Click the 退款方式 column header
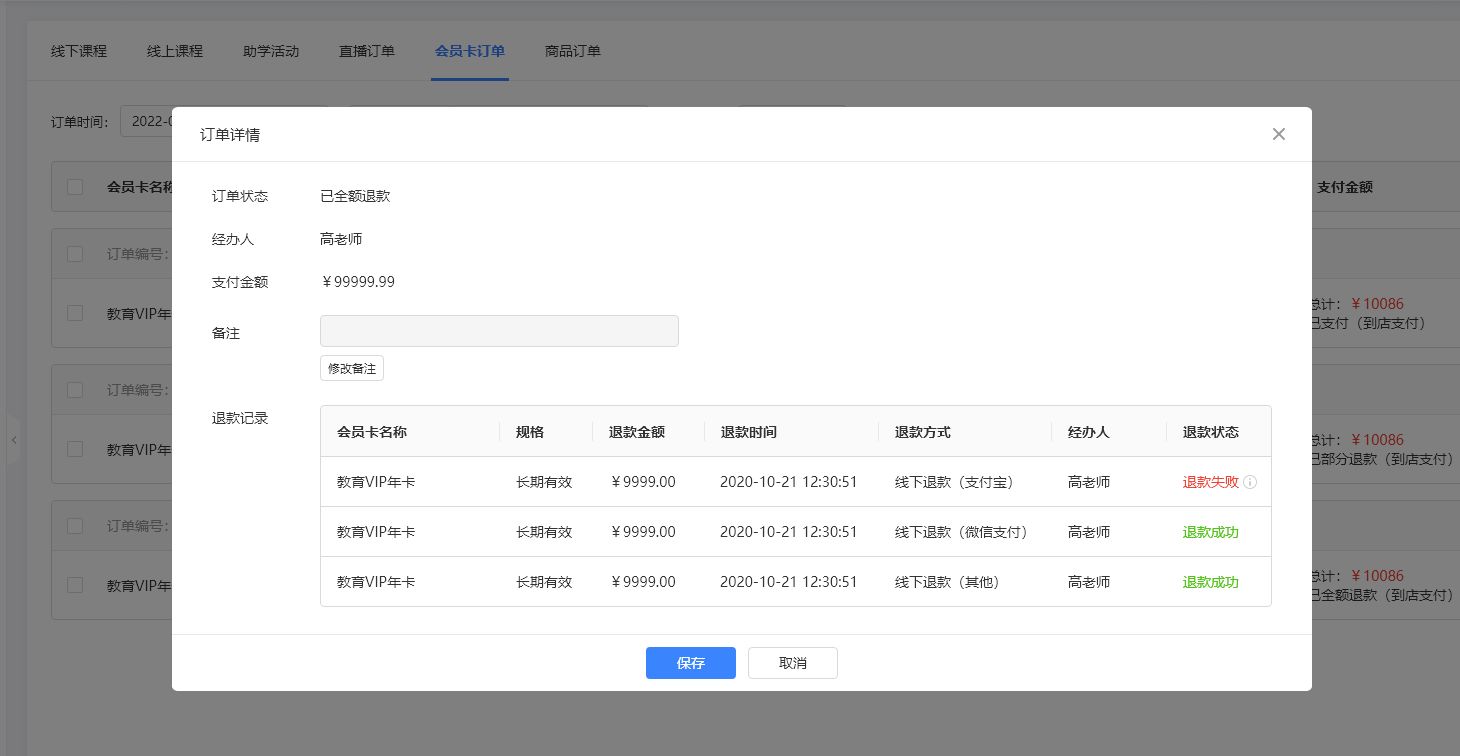 tap(923, 432)
